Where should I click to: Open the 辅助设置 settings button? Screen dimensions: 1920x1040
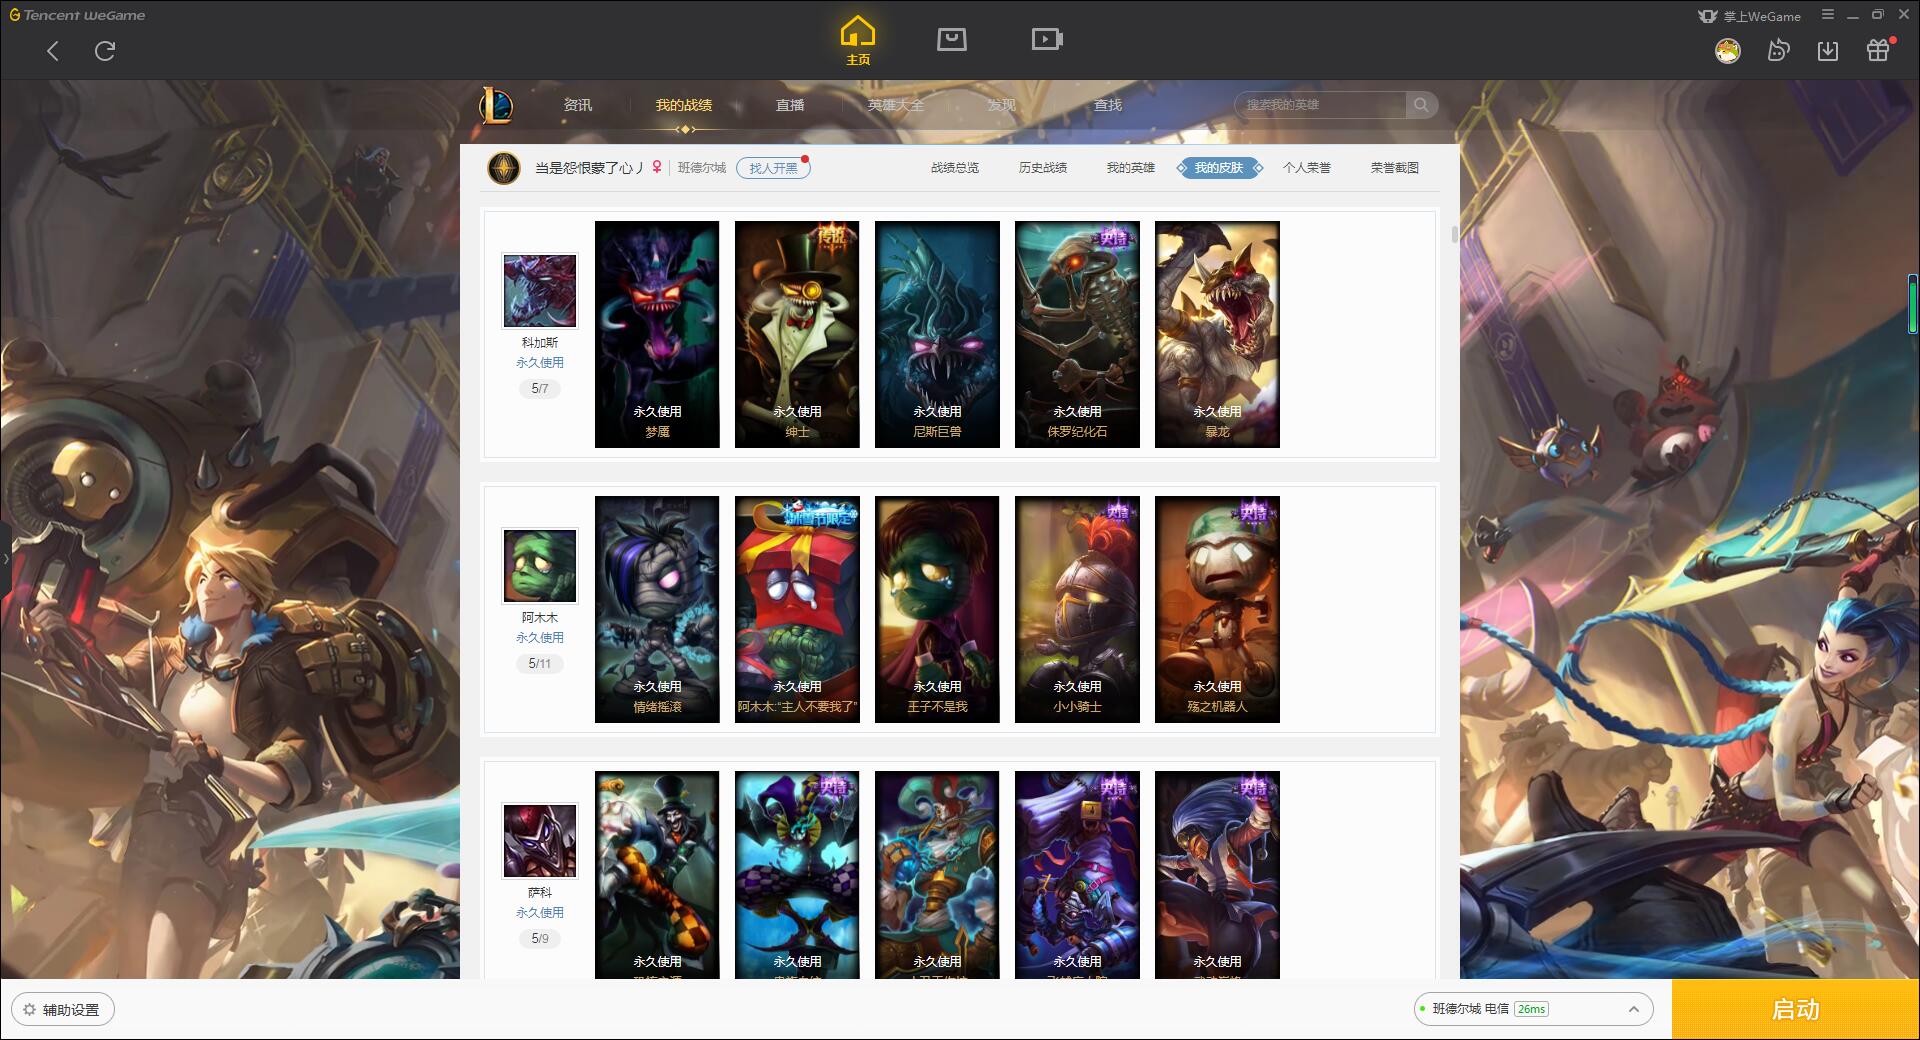pyautogui.click(x=63, y=1010)
